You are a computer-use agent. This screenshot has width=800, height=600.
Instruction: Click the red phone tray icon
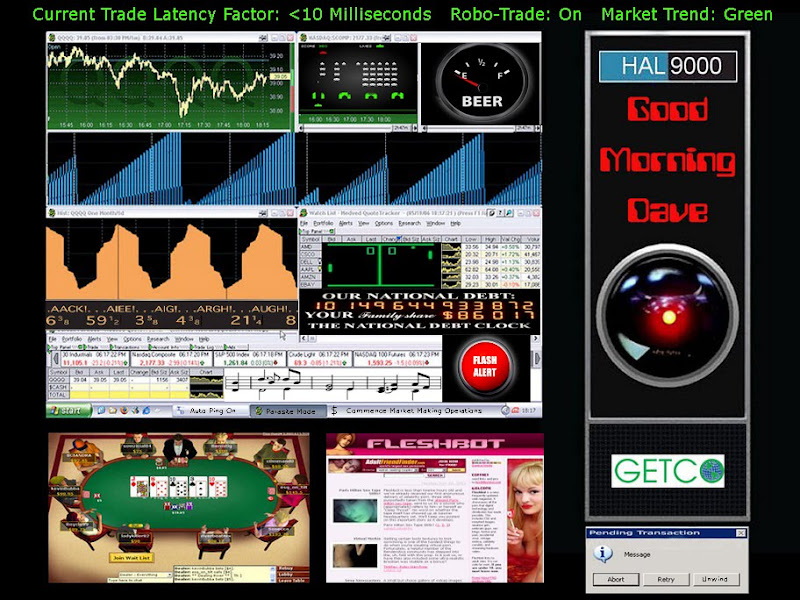click(x=515, y=410)
